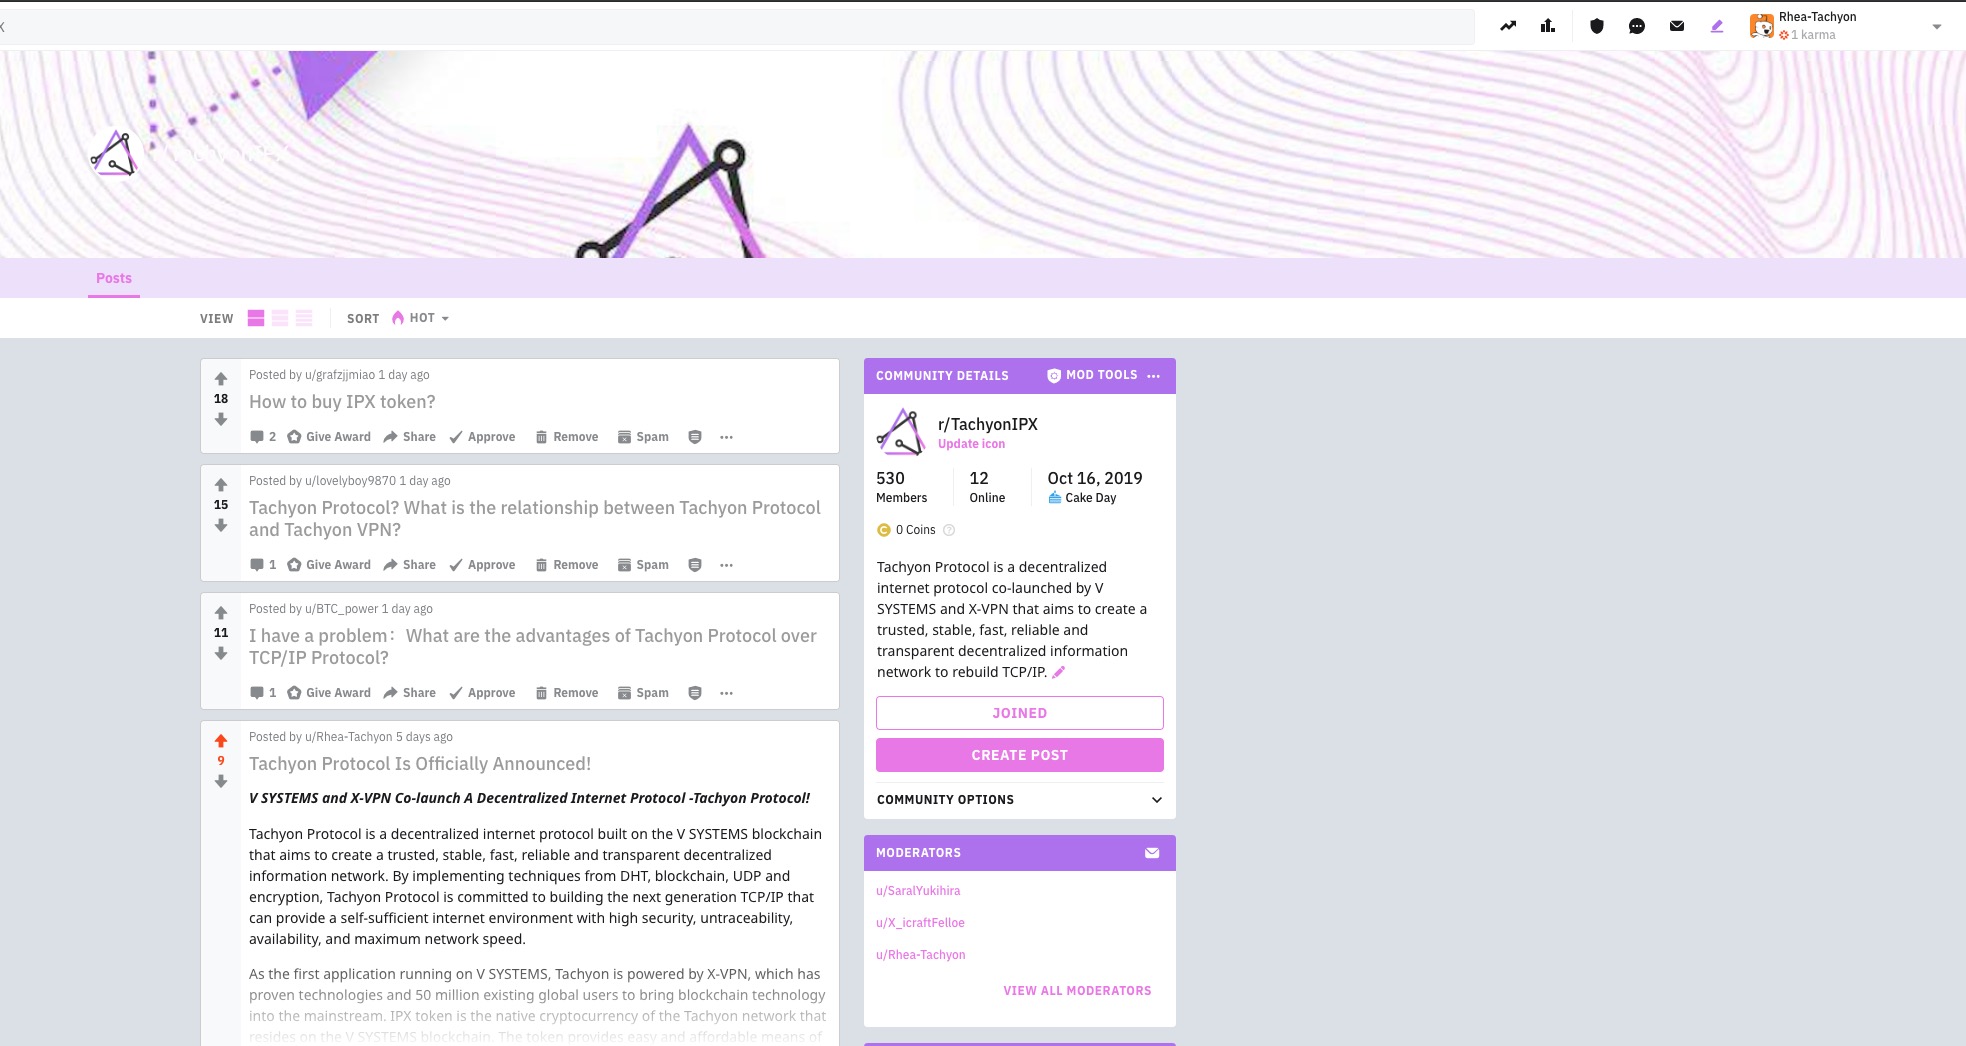Select the compact view layout icon
This screenshot has height=1046, width=1966.
tap(304, 318)
